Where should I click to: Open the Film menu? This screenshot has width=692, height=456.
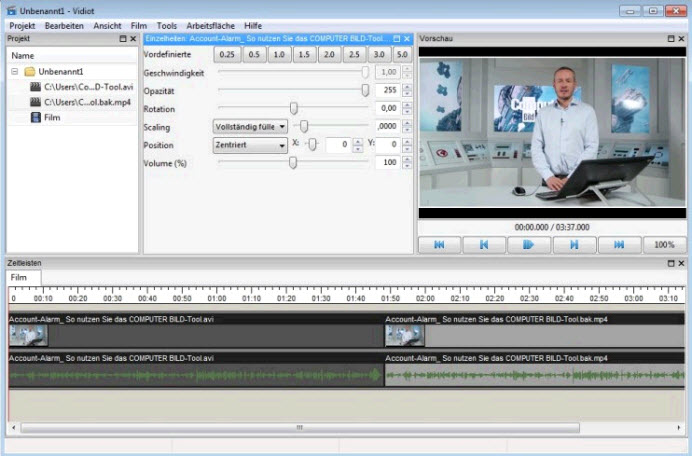point(139,26)
